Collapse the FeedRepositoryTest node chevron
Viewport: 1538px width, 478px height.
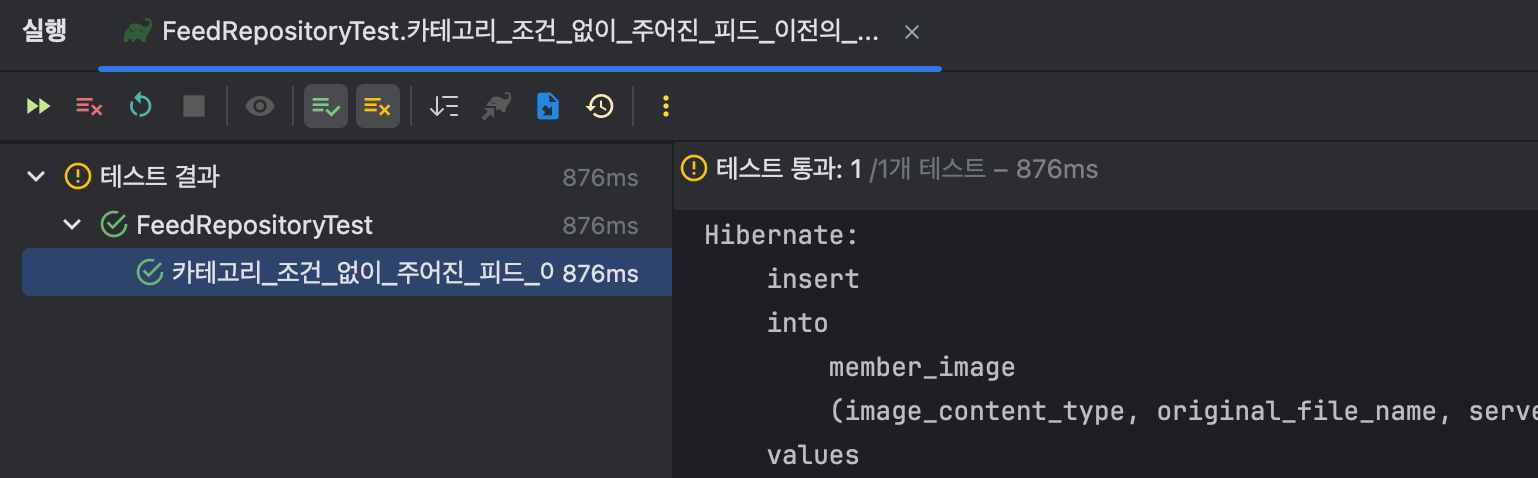pyautogui.click(x=72, y=225)
